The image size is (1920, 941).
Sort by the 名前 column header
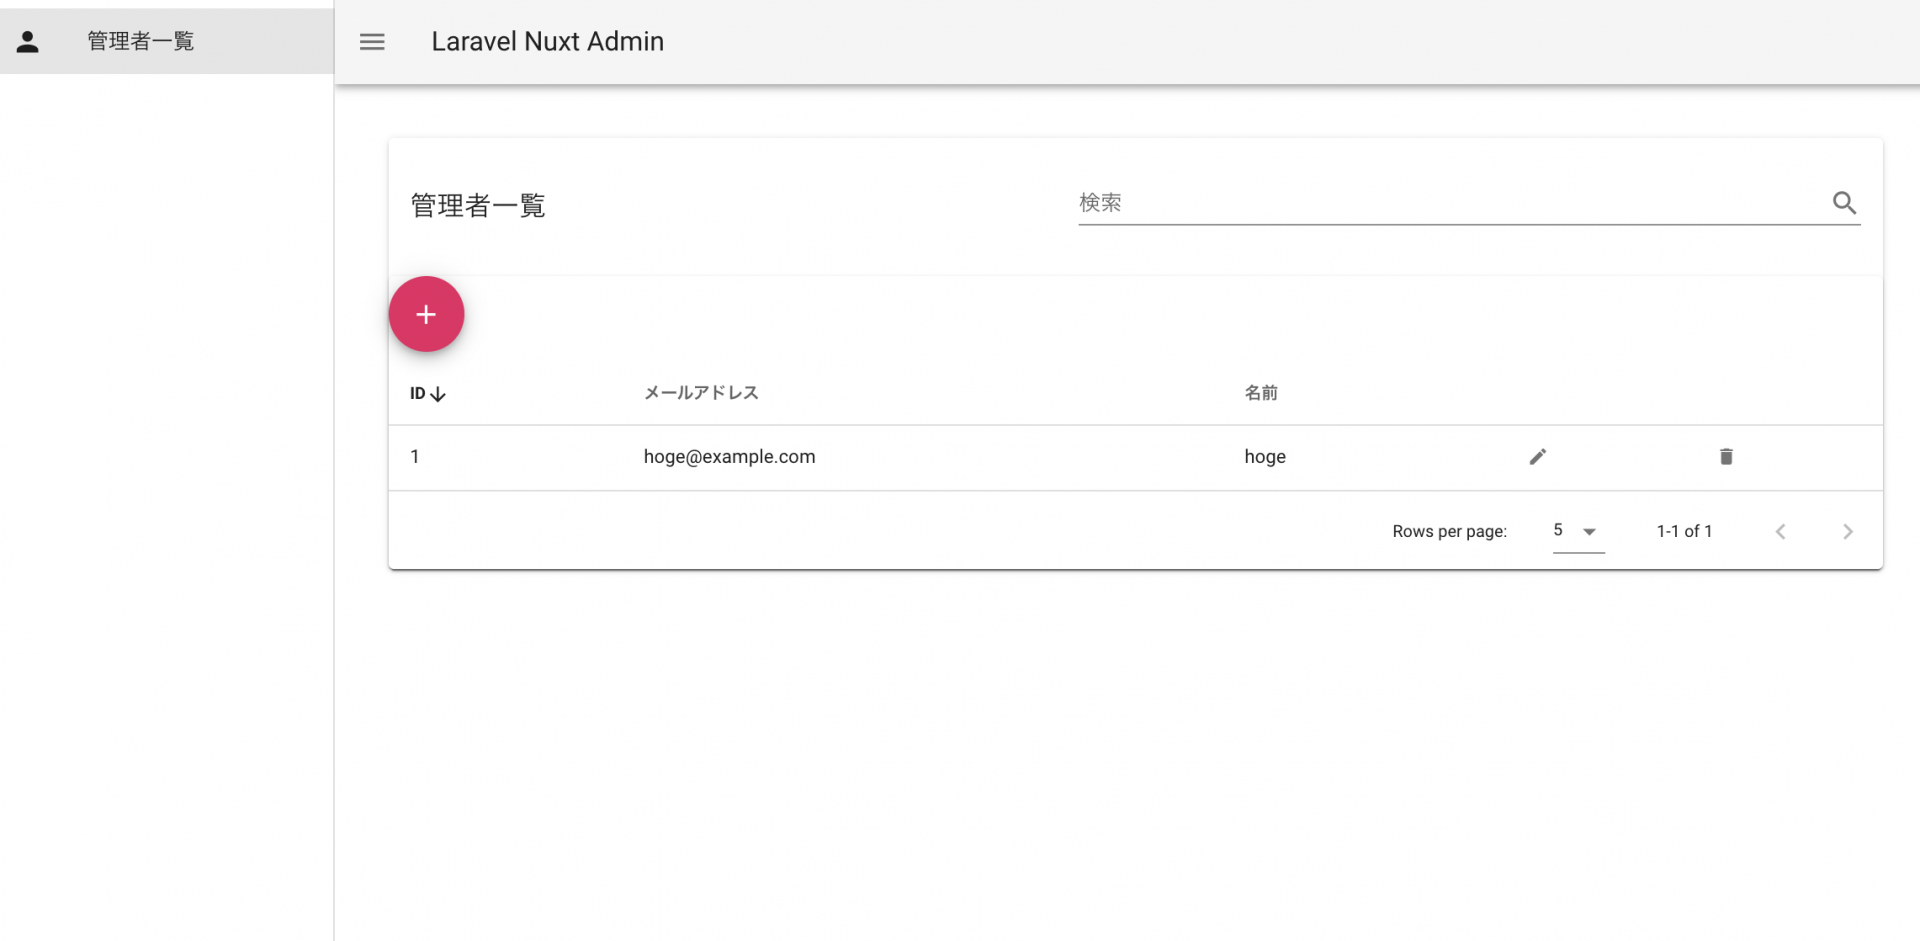pyautogui.click(x=1260, y=393)
